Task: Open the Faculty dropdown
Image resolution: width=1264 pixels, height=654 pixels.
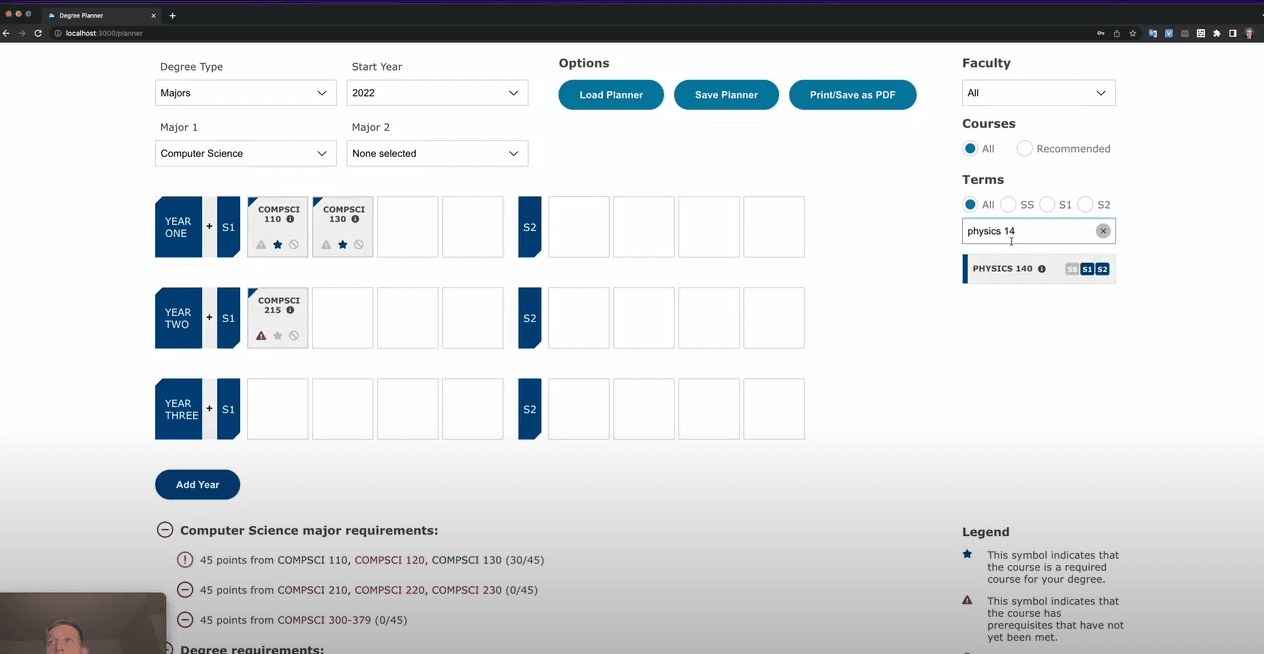Action: click(x=1038, y=93)
